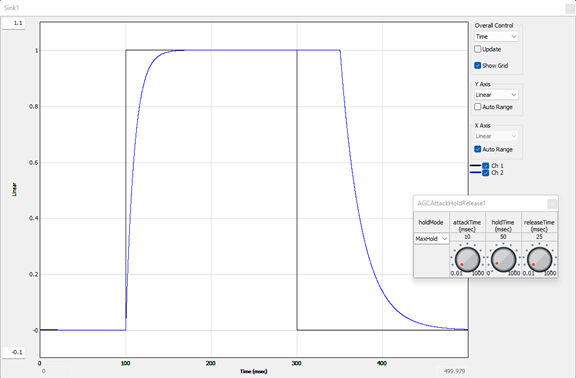Viewport: 576px width, 378px height.
Task: Open the Overall Control Time dropdown
Action: pos(496,36)
